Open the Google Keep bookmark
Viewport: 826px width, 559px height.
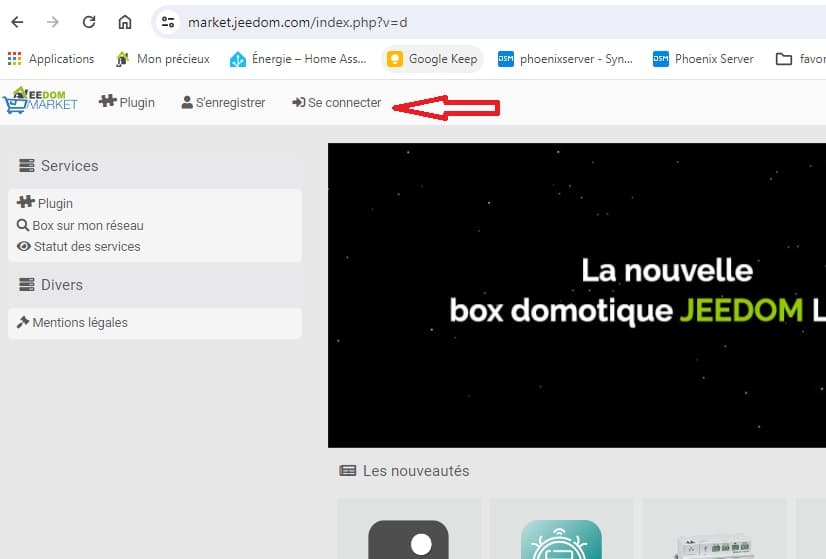pos(432,59)
